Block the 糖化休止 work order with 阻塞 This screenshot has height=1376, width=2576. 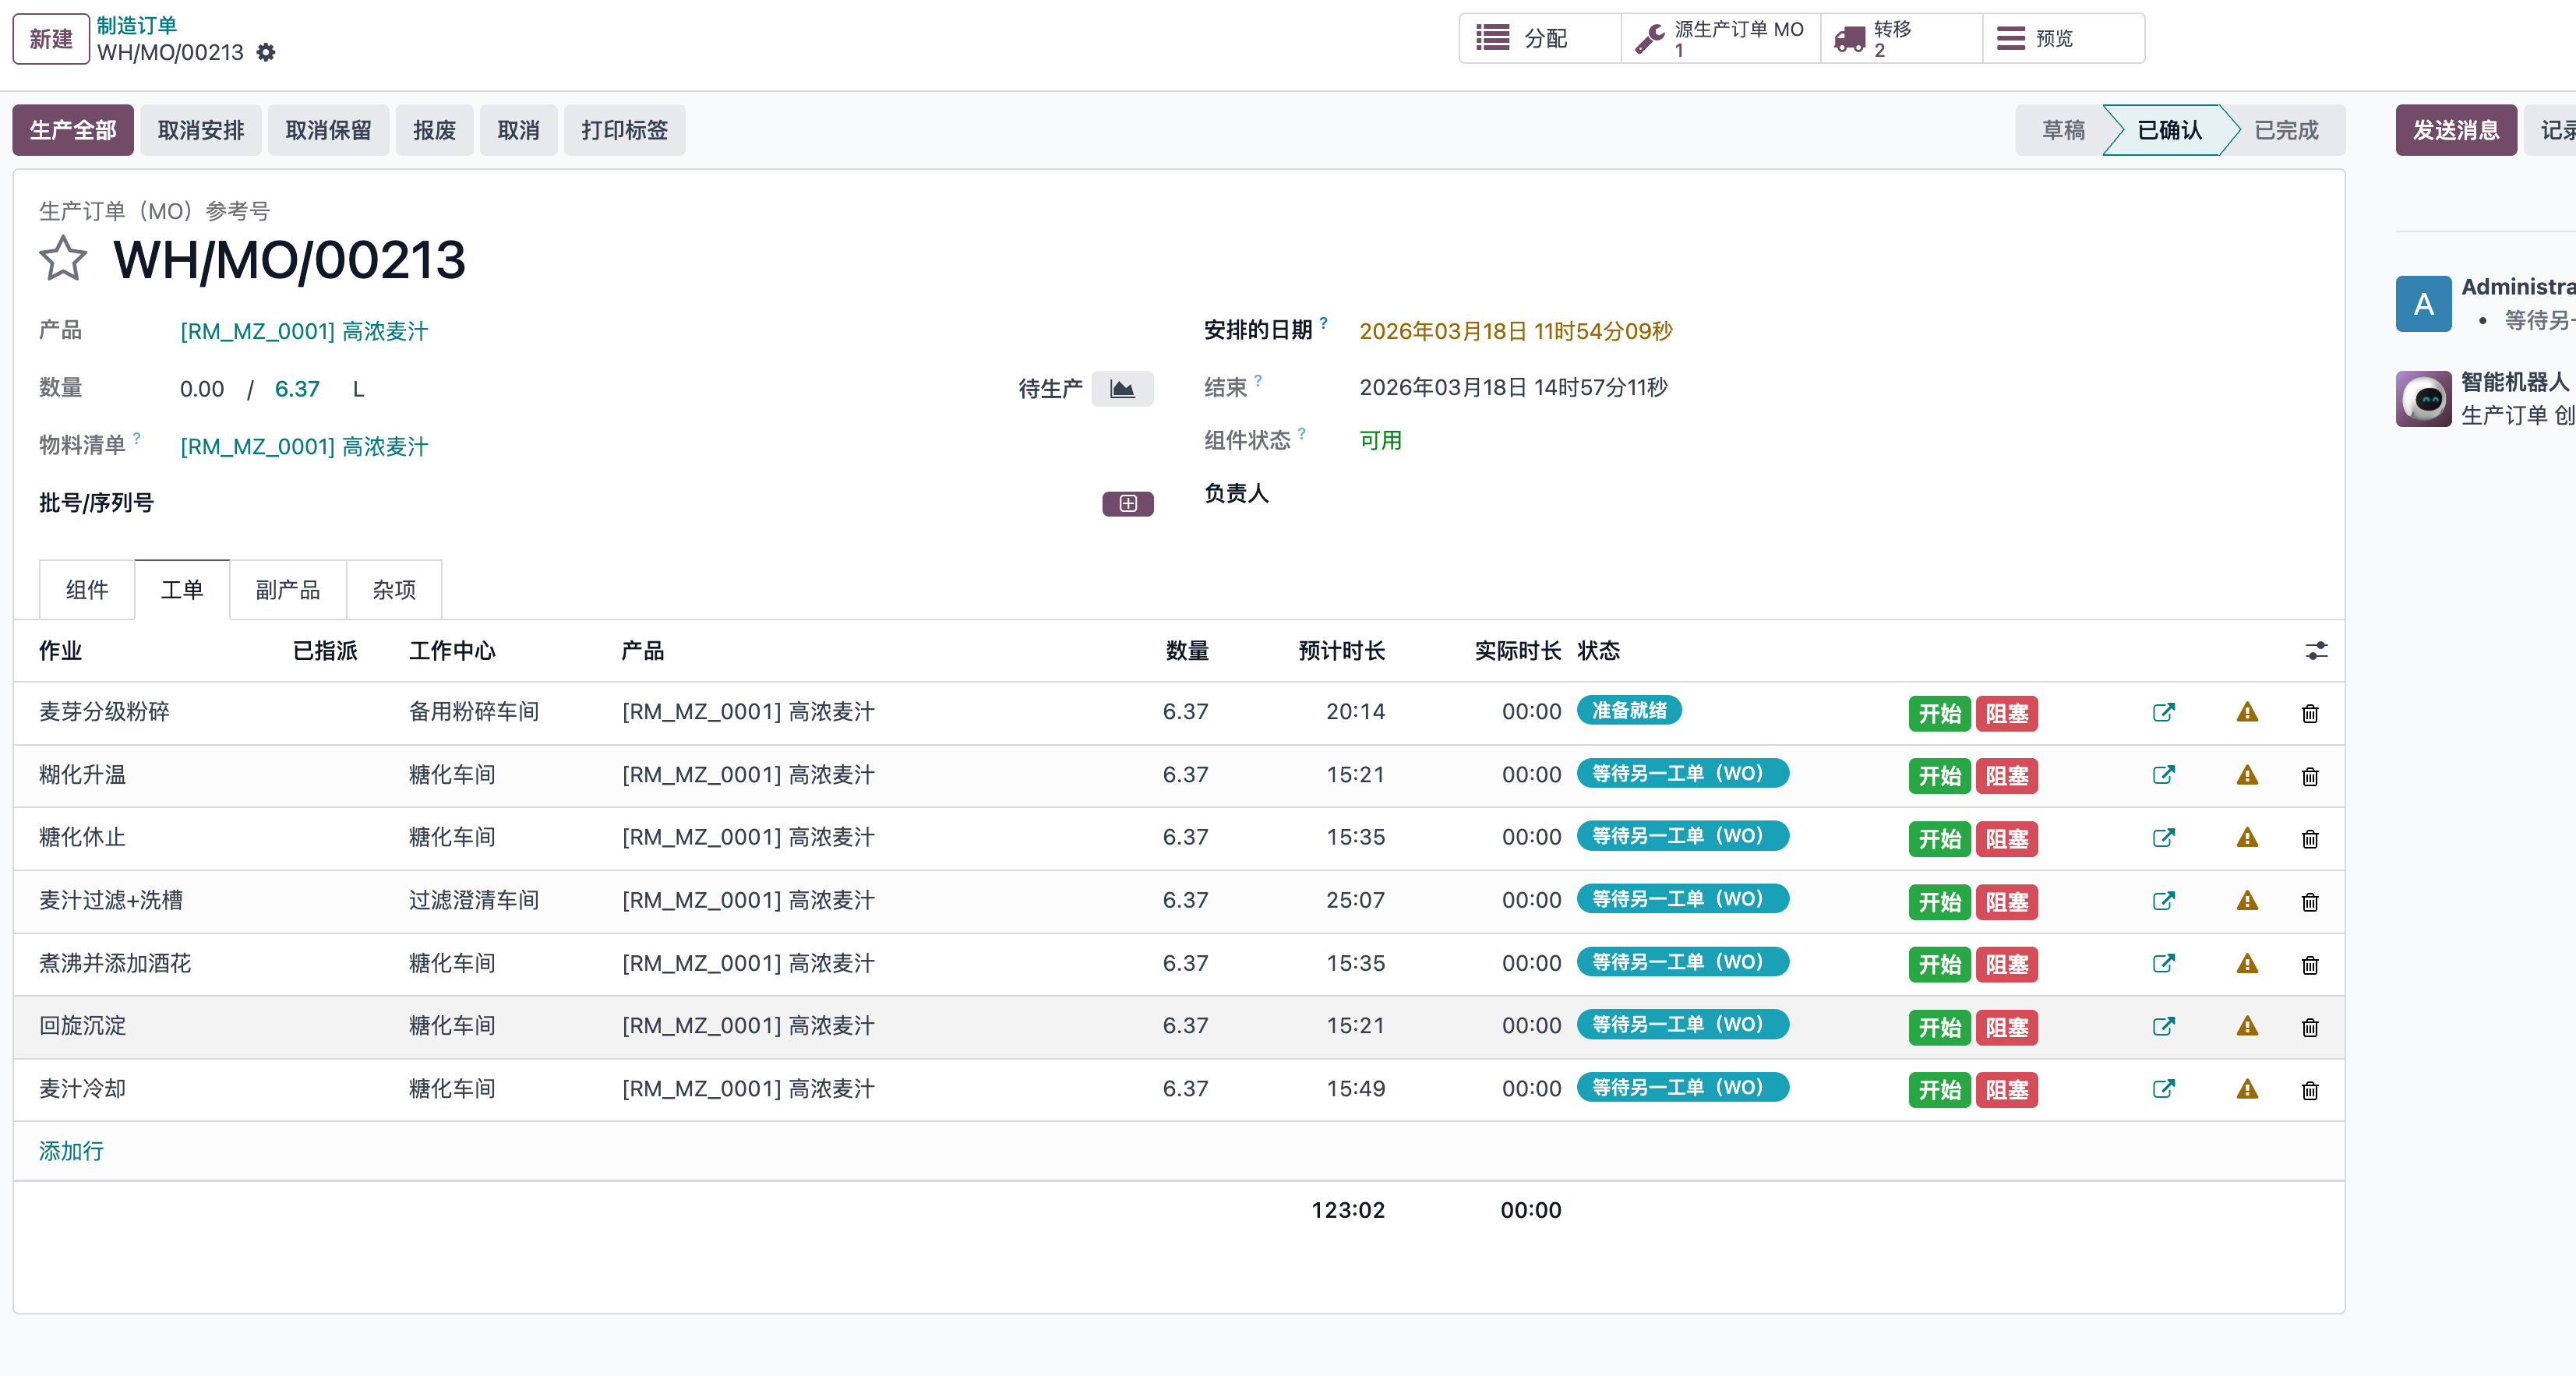[x=2007, y=839]
